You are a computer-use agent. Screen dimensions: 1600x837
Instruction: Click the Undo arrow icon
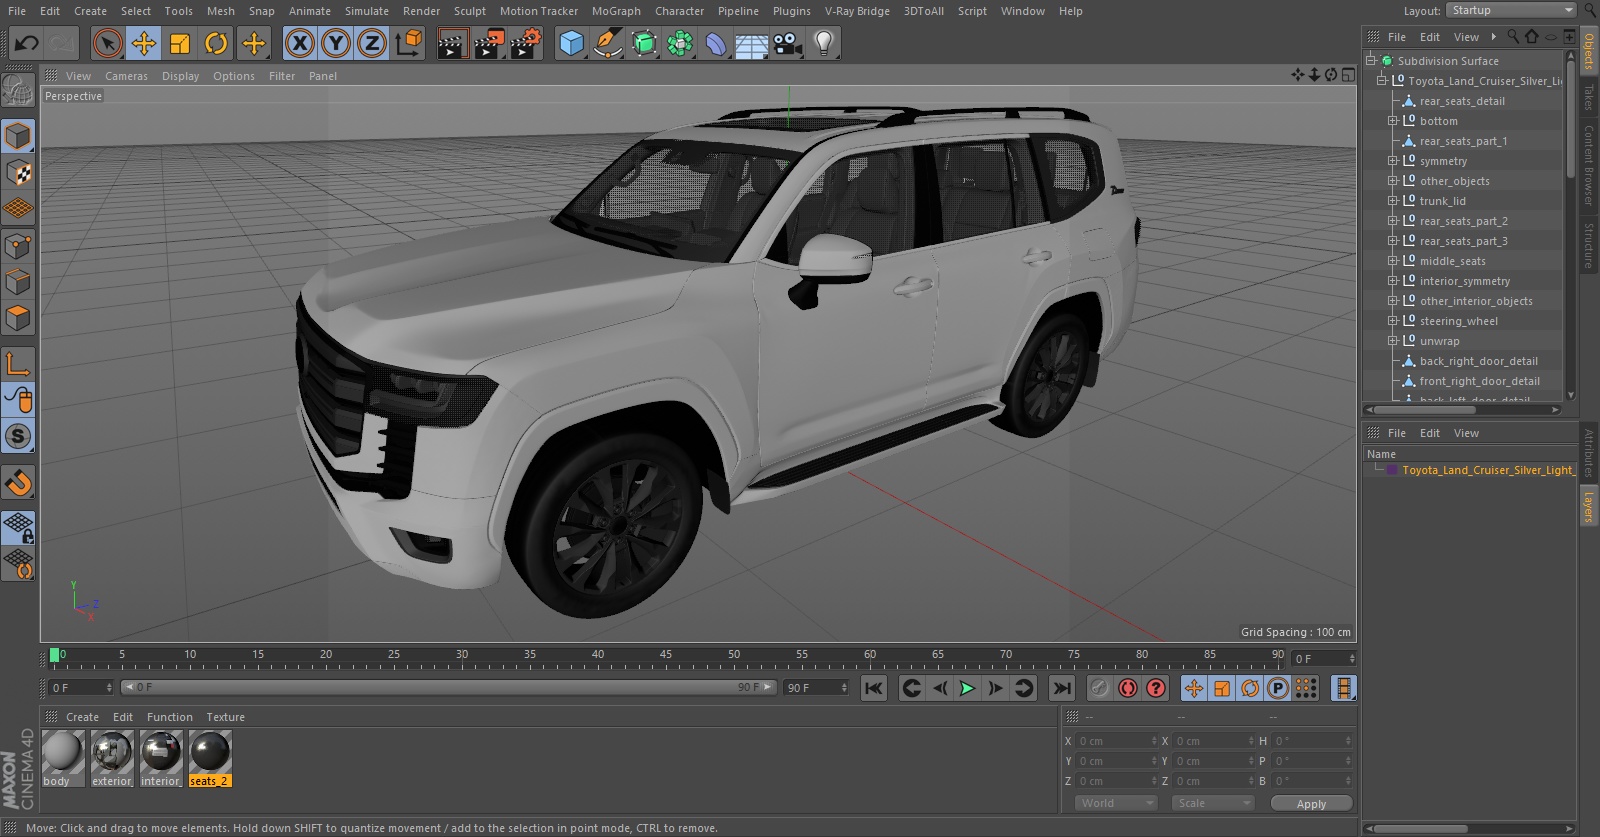tap(27, 43)
